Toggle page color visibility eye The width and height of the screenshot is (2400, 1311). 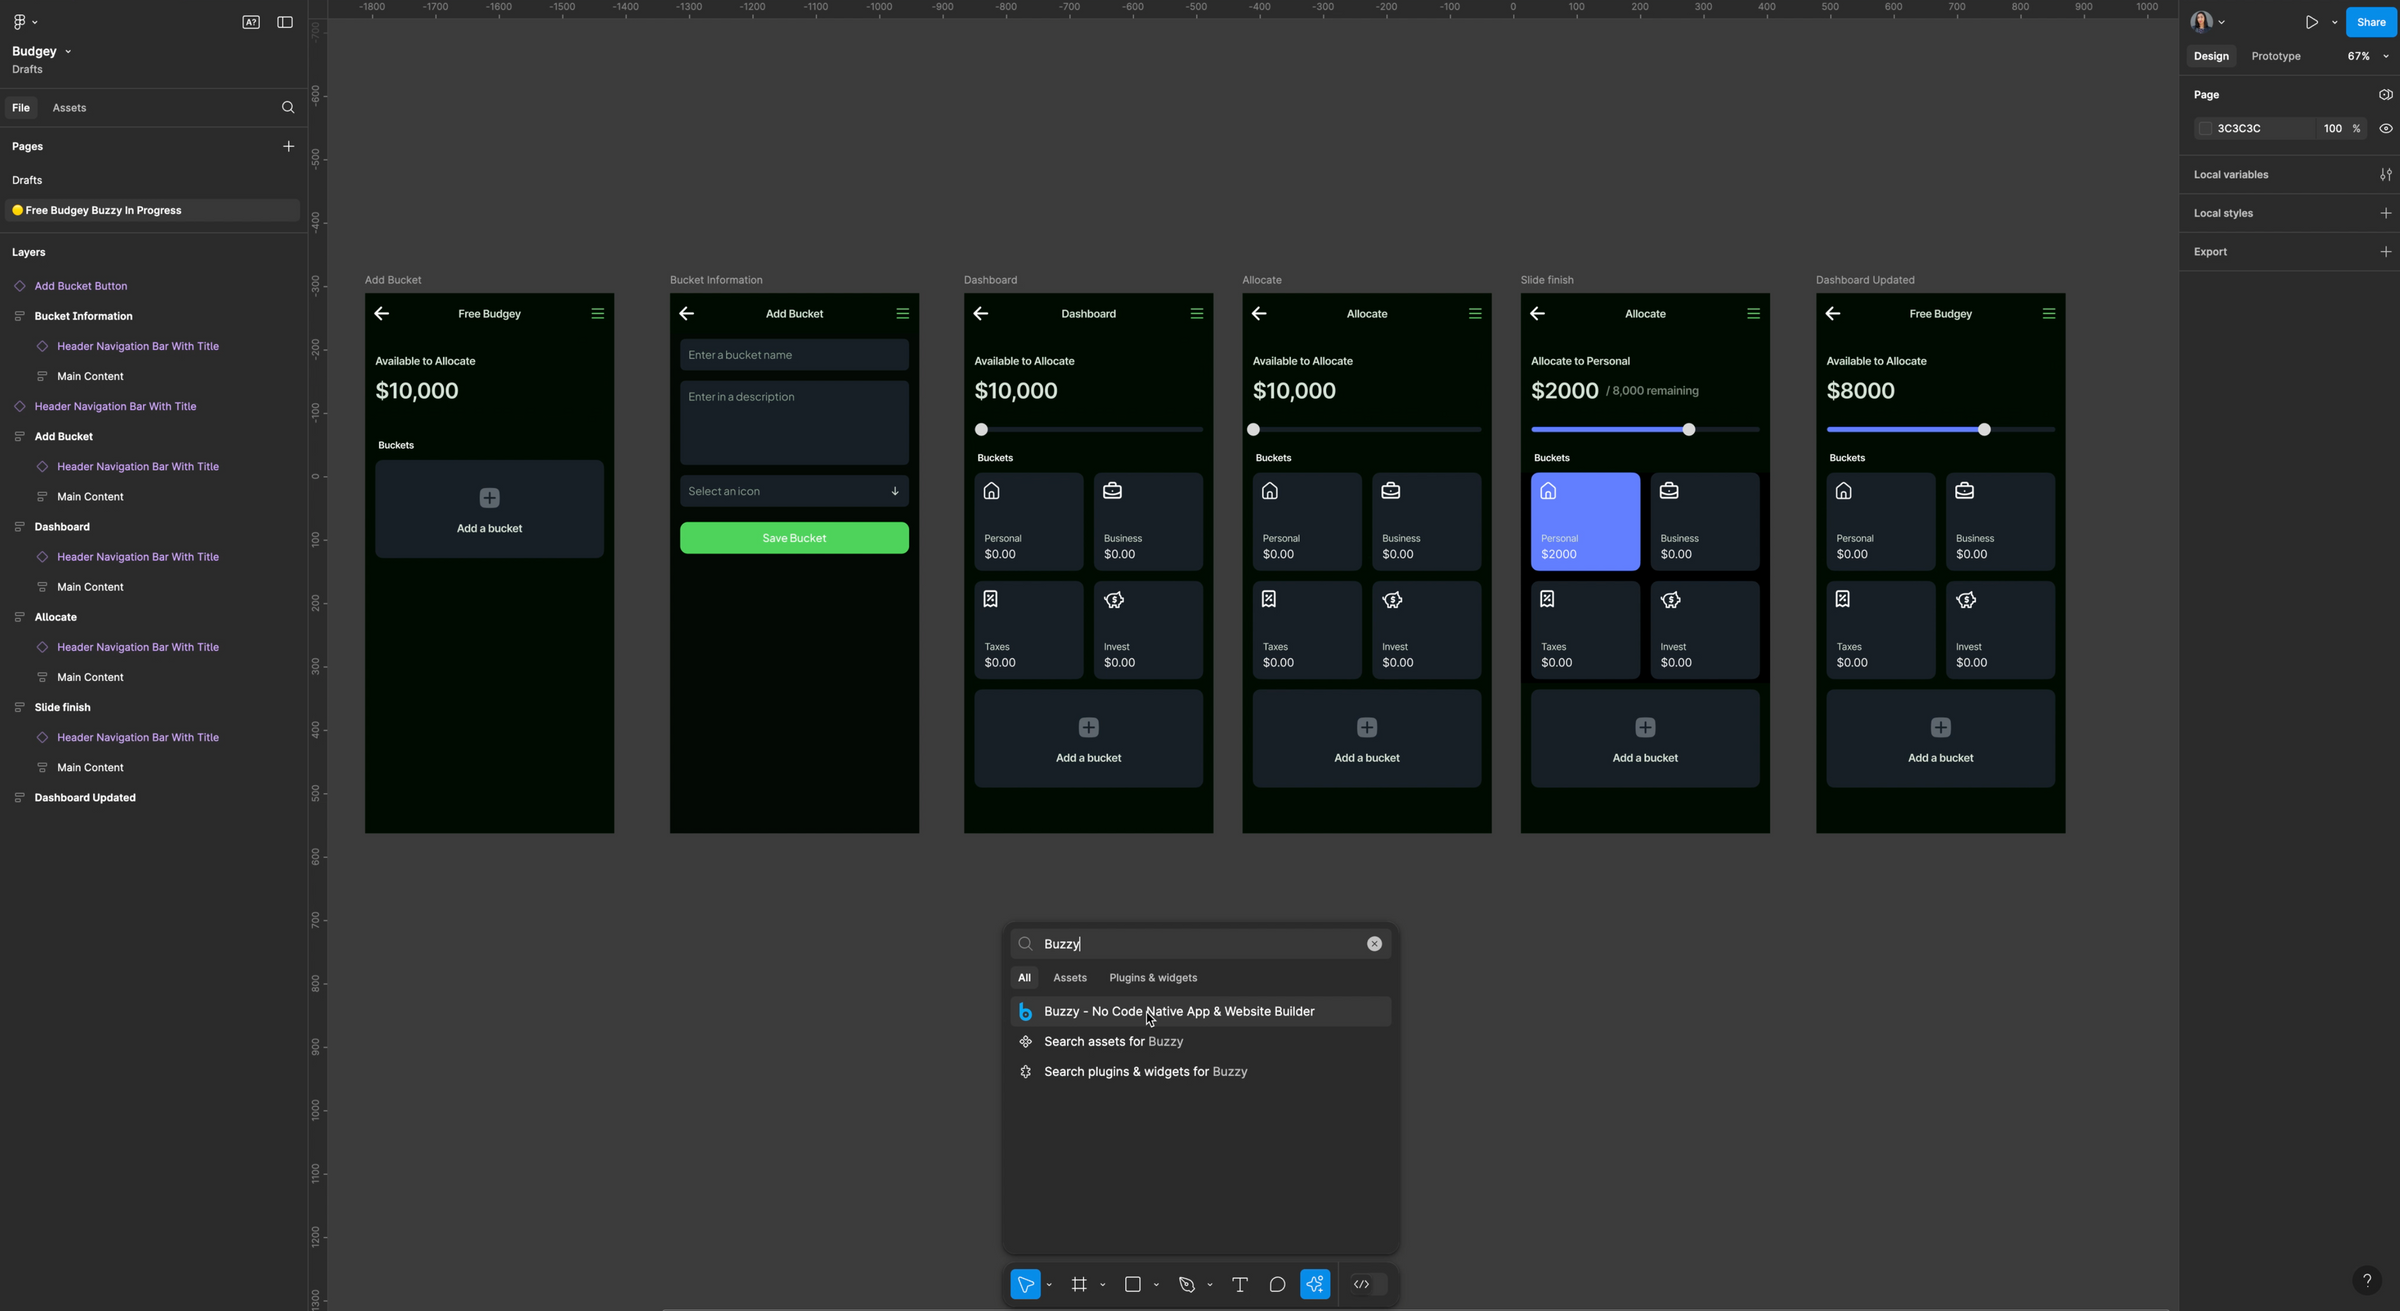pos(2385,128)
